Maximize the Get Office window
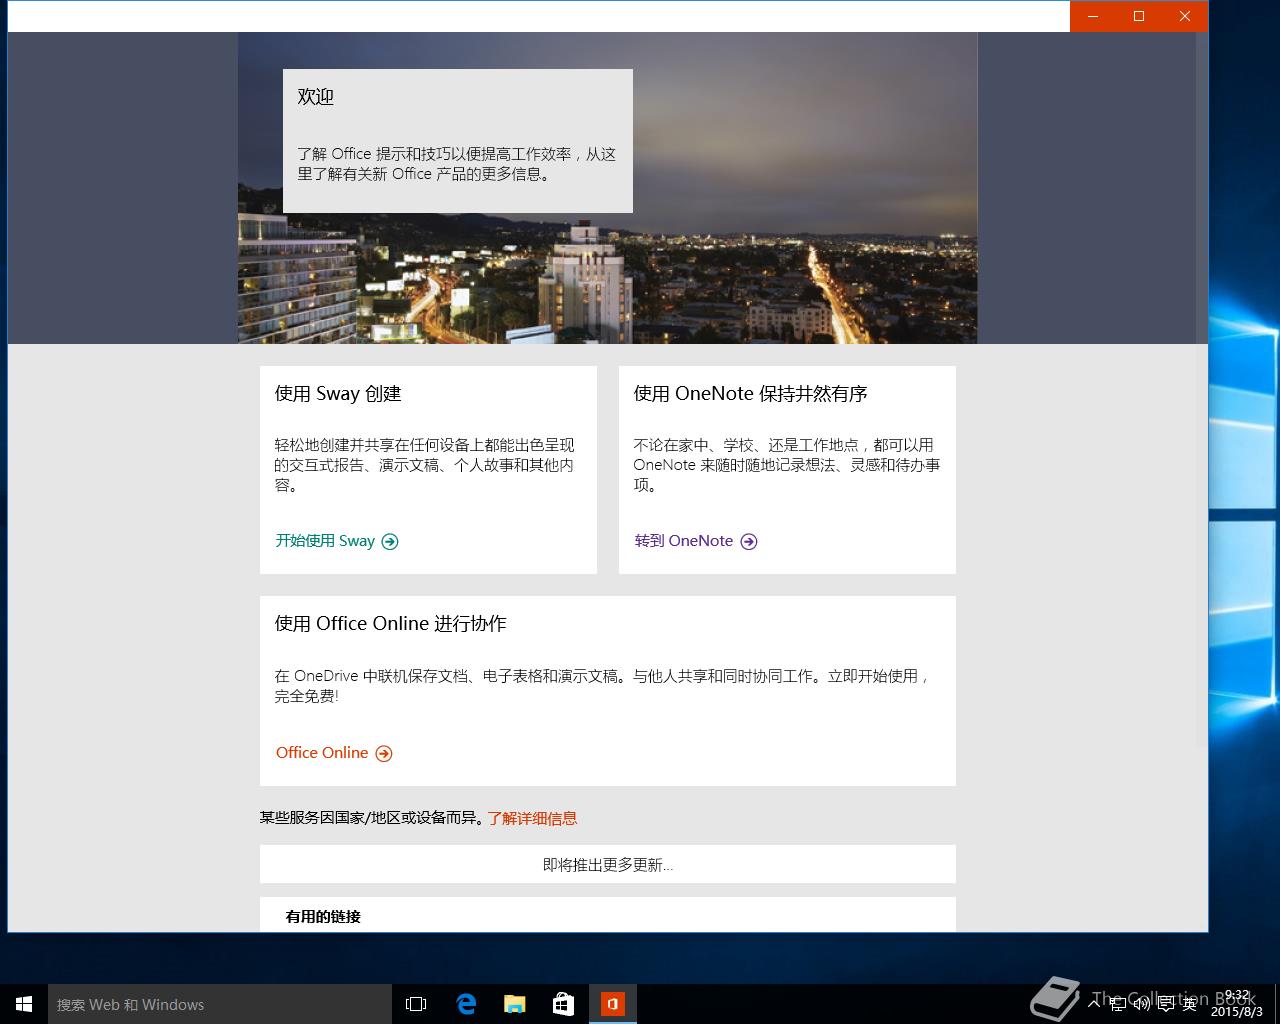This screenshot has width=1280, height=1024. [x=1139, y=16]
